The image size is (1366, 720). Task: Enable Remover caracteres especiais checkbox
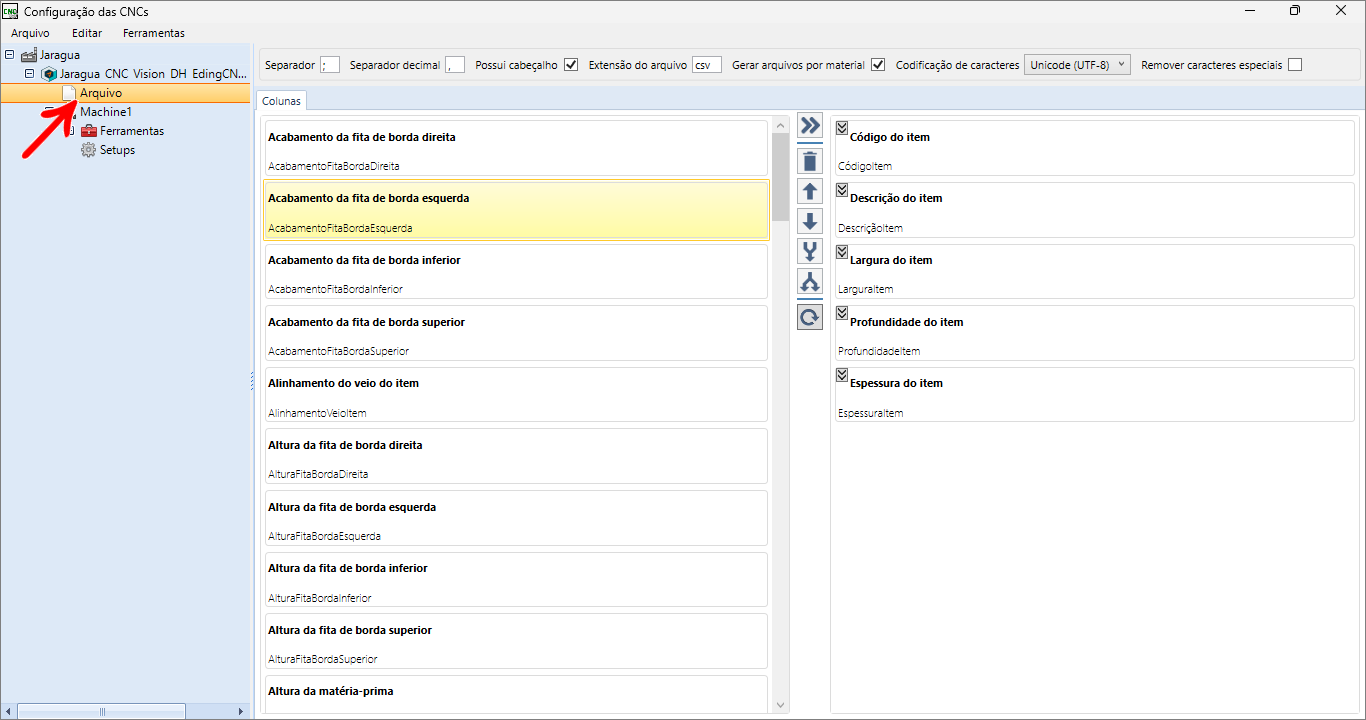pyautogui.click(x=1295, y=65)
